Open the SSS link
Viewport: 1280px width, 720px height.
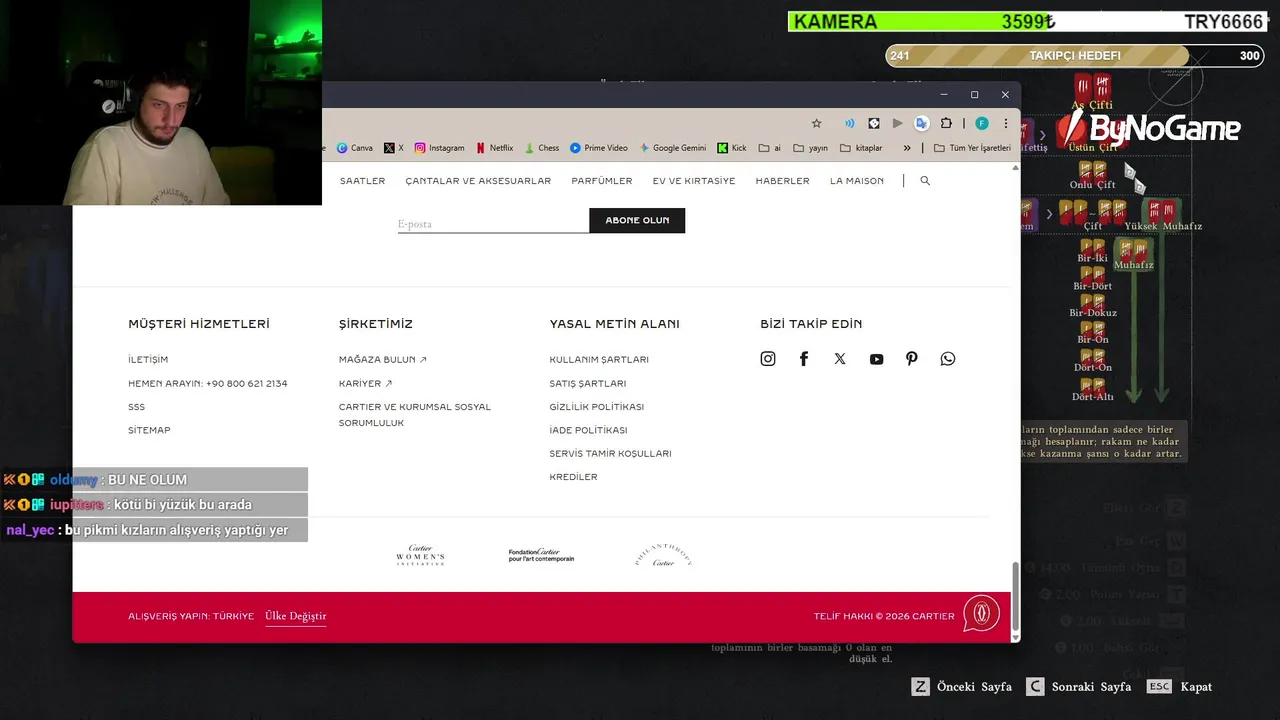[136, 407]
